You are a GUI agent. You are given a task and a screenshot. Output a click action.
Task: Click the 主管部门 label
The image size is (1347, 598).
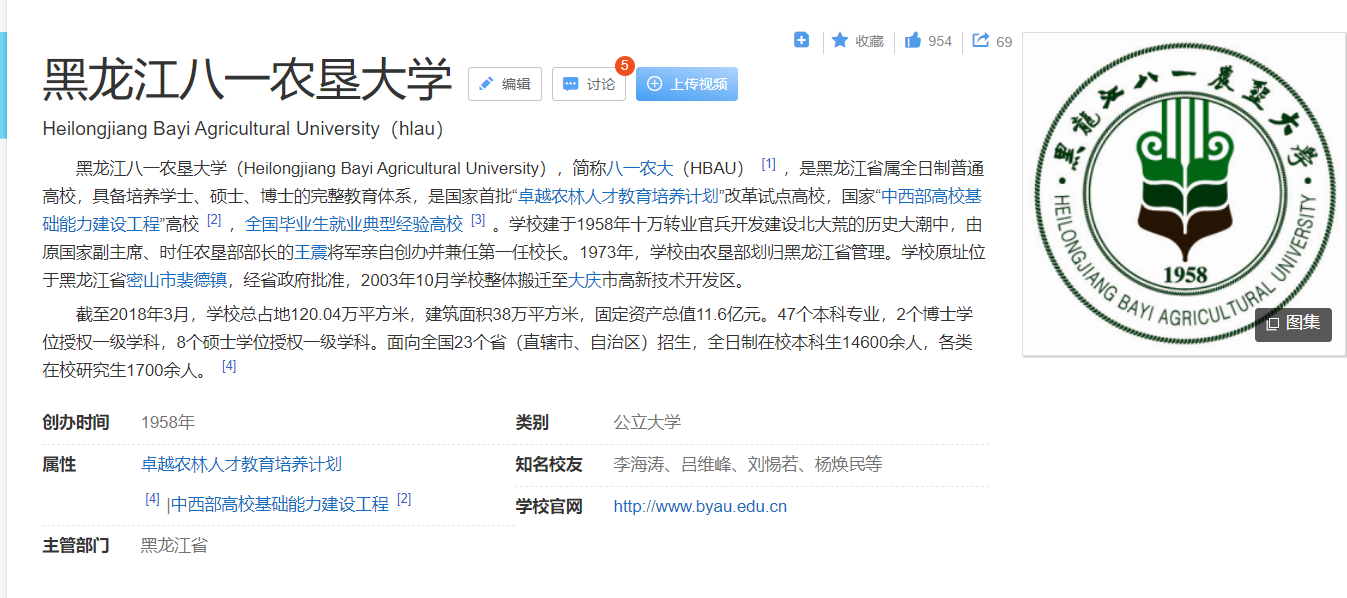click(x=76, y=545)
